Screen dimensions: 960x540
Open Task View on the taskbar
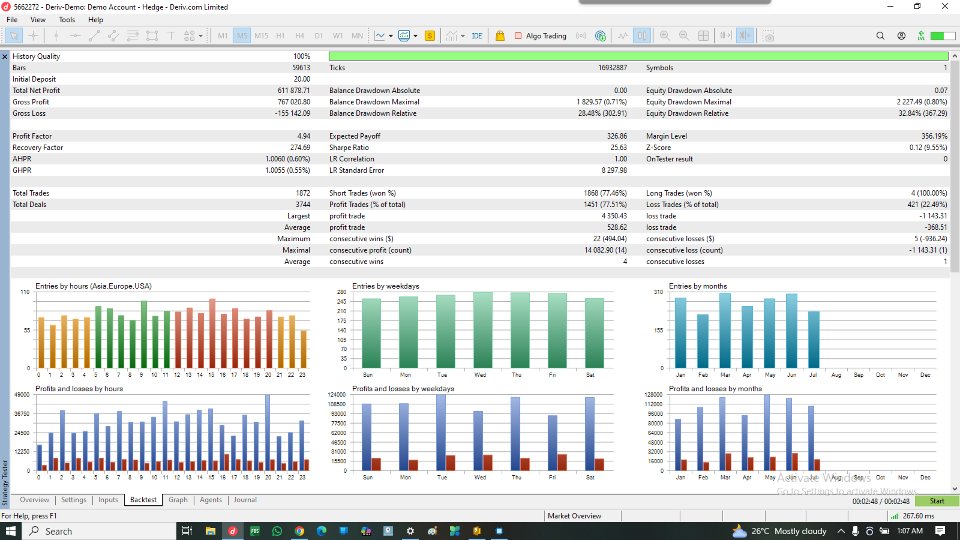click(x=187, y=531)
